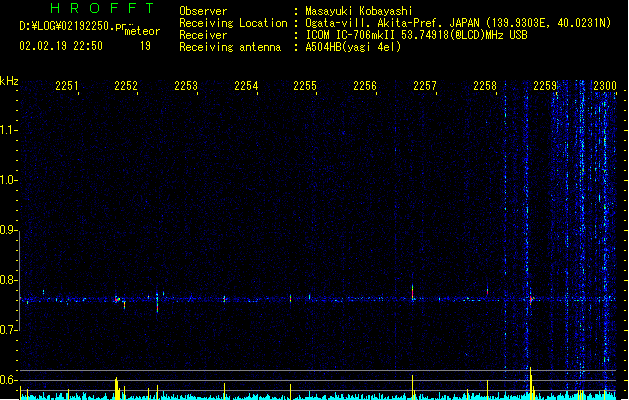Image resolution: width=629 pixels, height=400 pixels.
Task: Click the tall red meteor echo below 2257
Action: (412, 292)
